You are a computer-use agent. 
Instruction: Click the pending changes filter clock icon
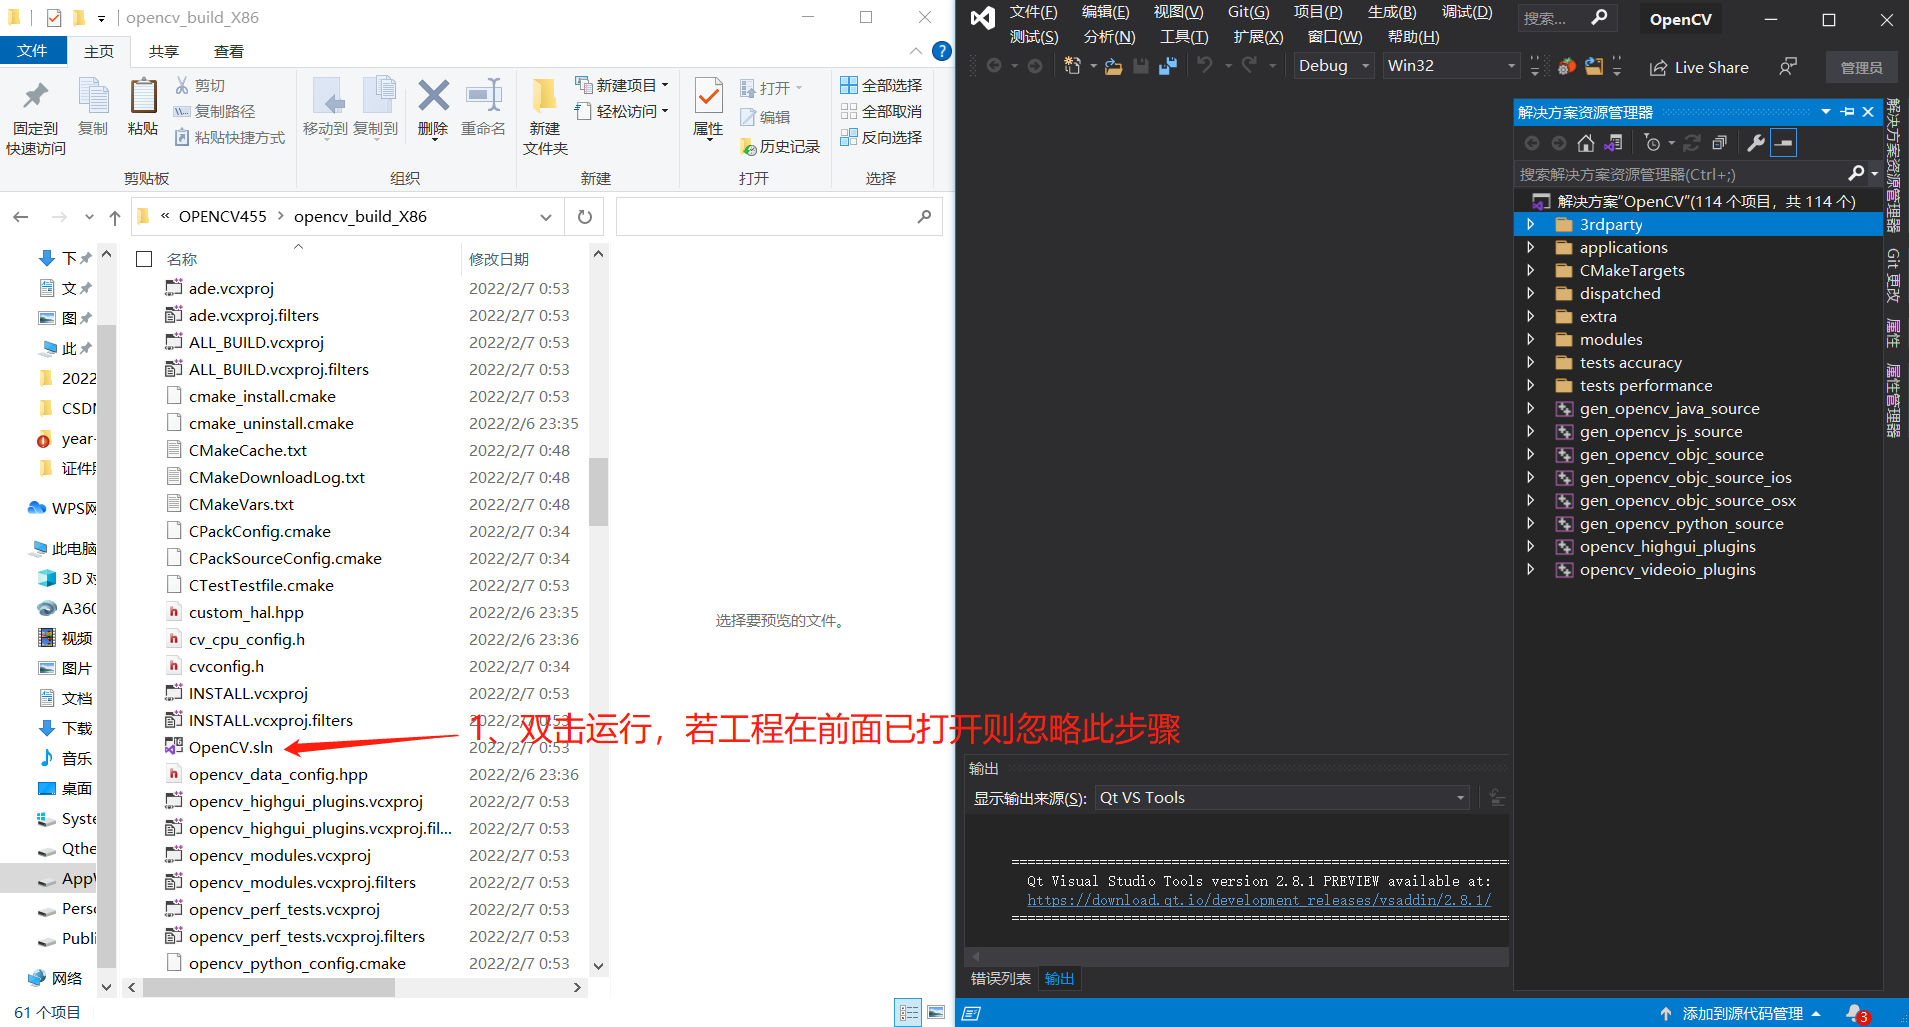click(x=1652, y=143)
